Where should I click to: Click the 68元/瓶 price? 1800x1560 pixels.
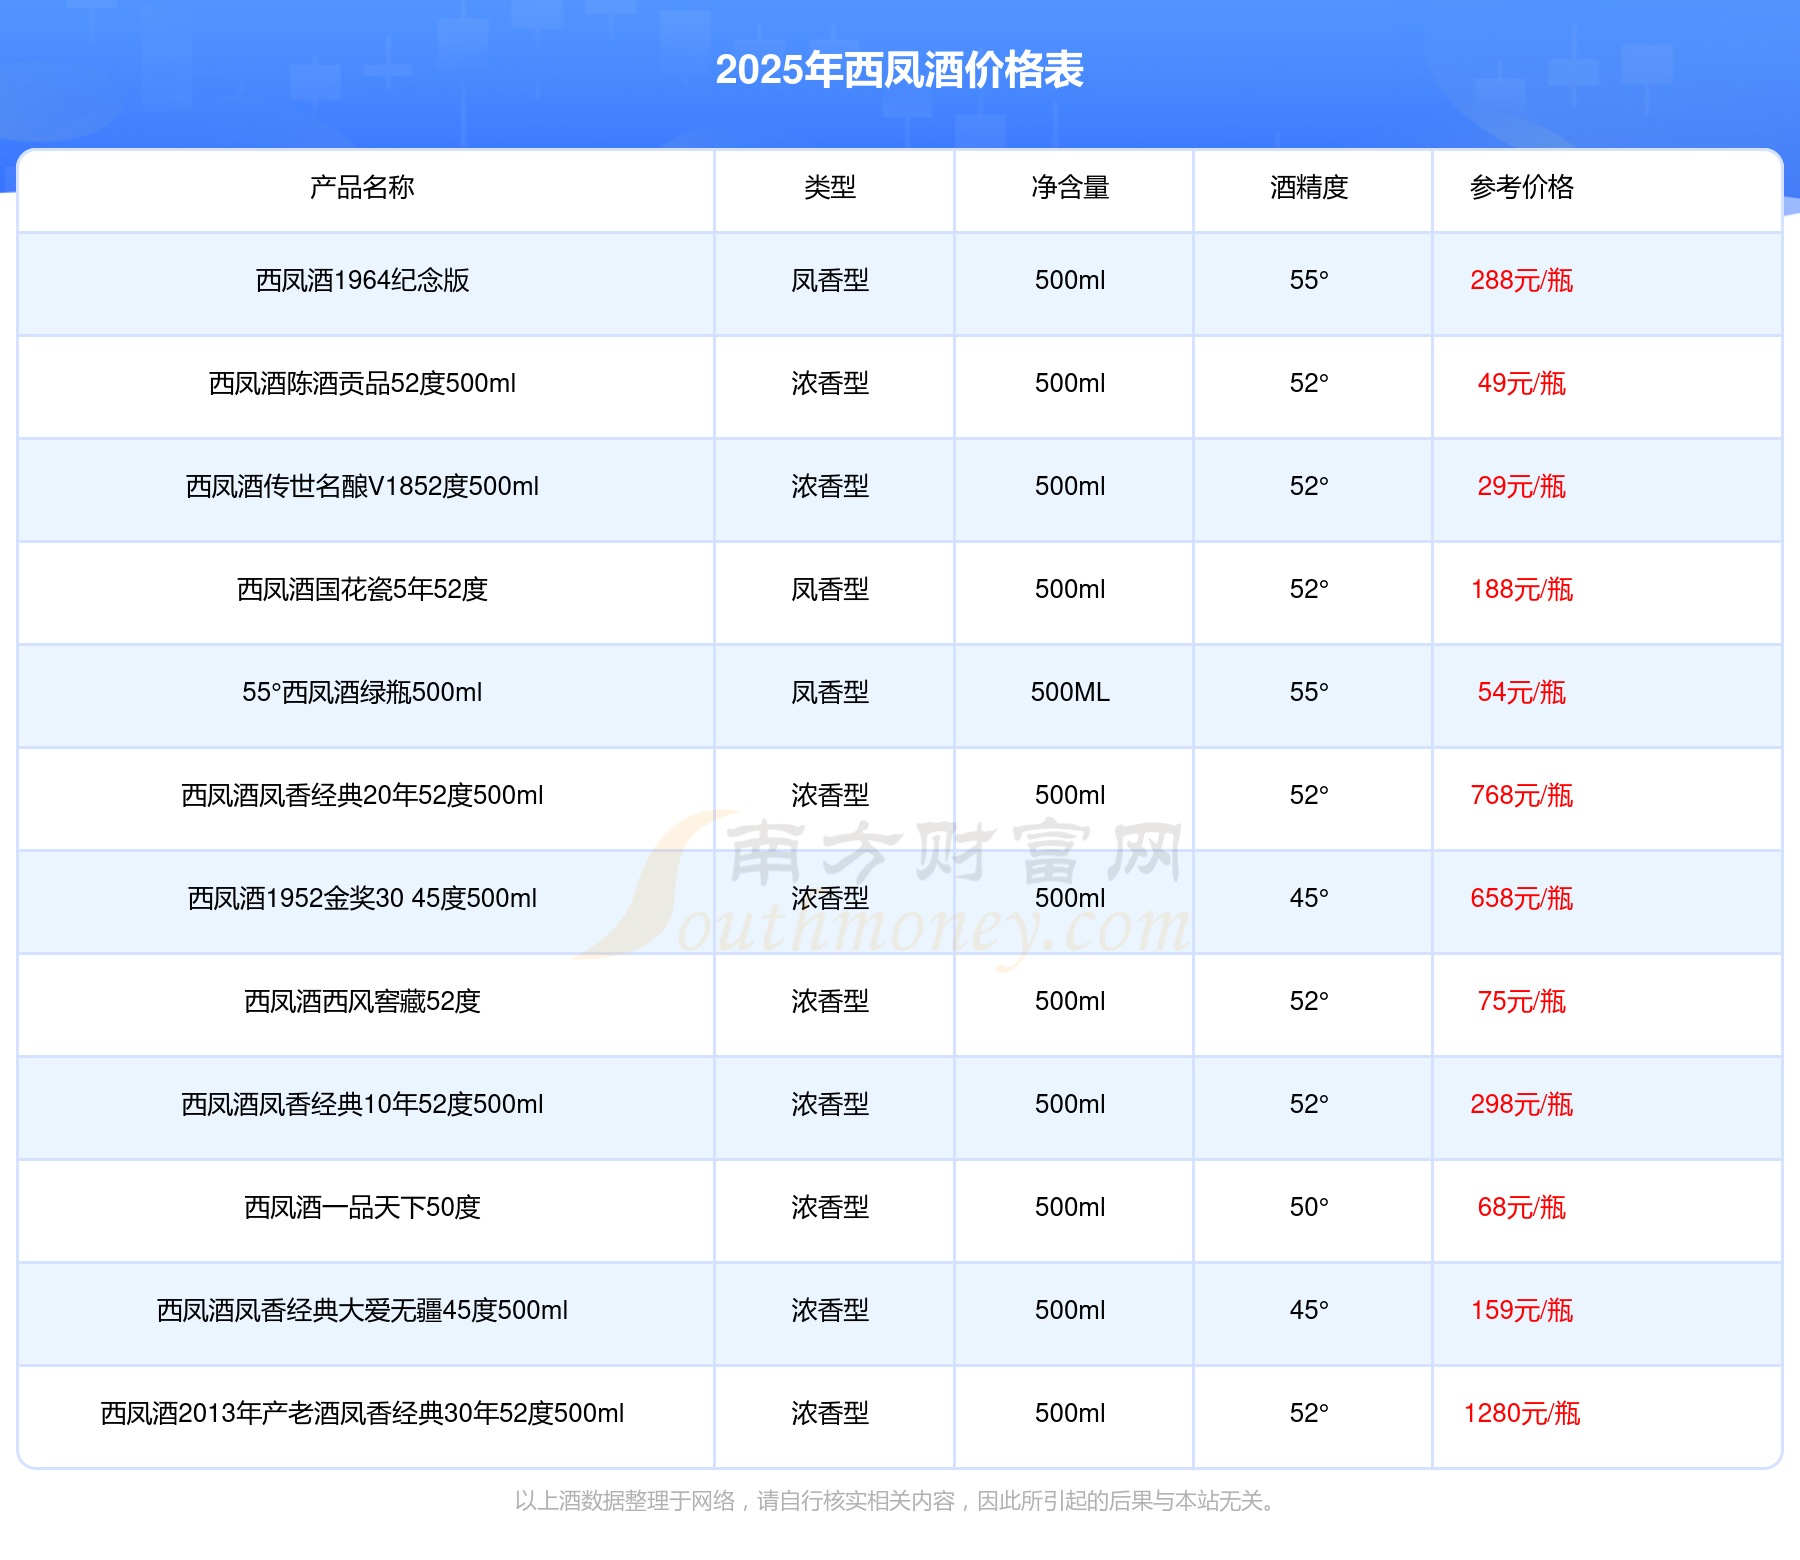pos(1522,1207)
